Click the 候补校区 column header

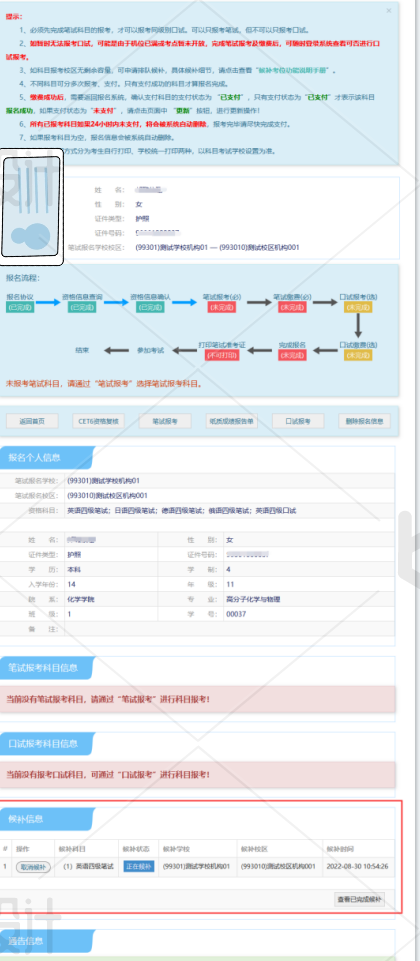point(253,849)
